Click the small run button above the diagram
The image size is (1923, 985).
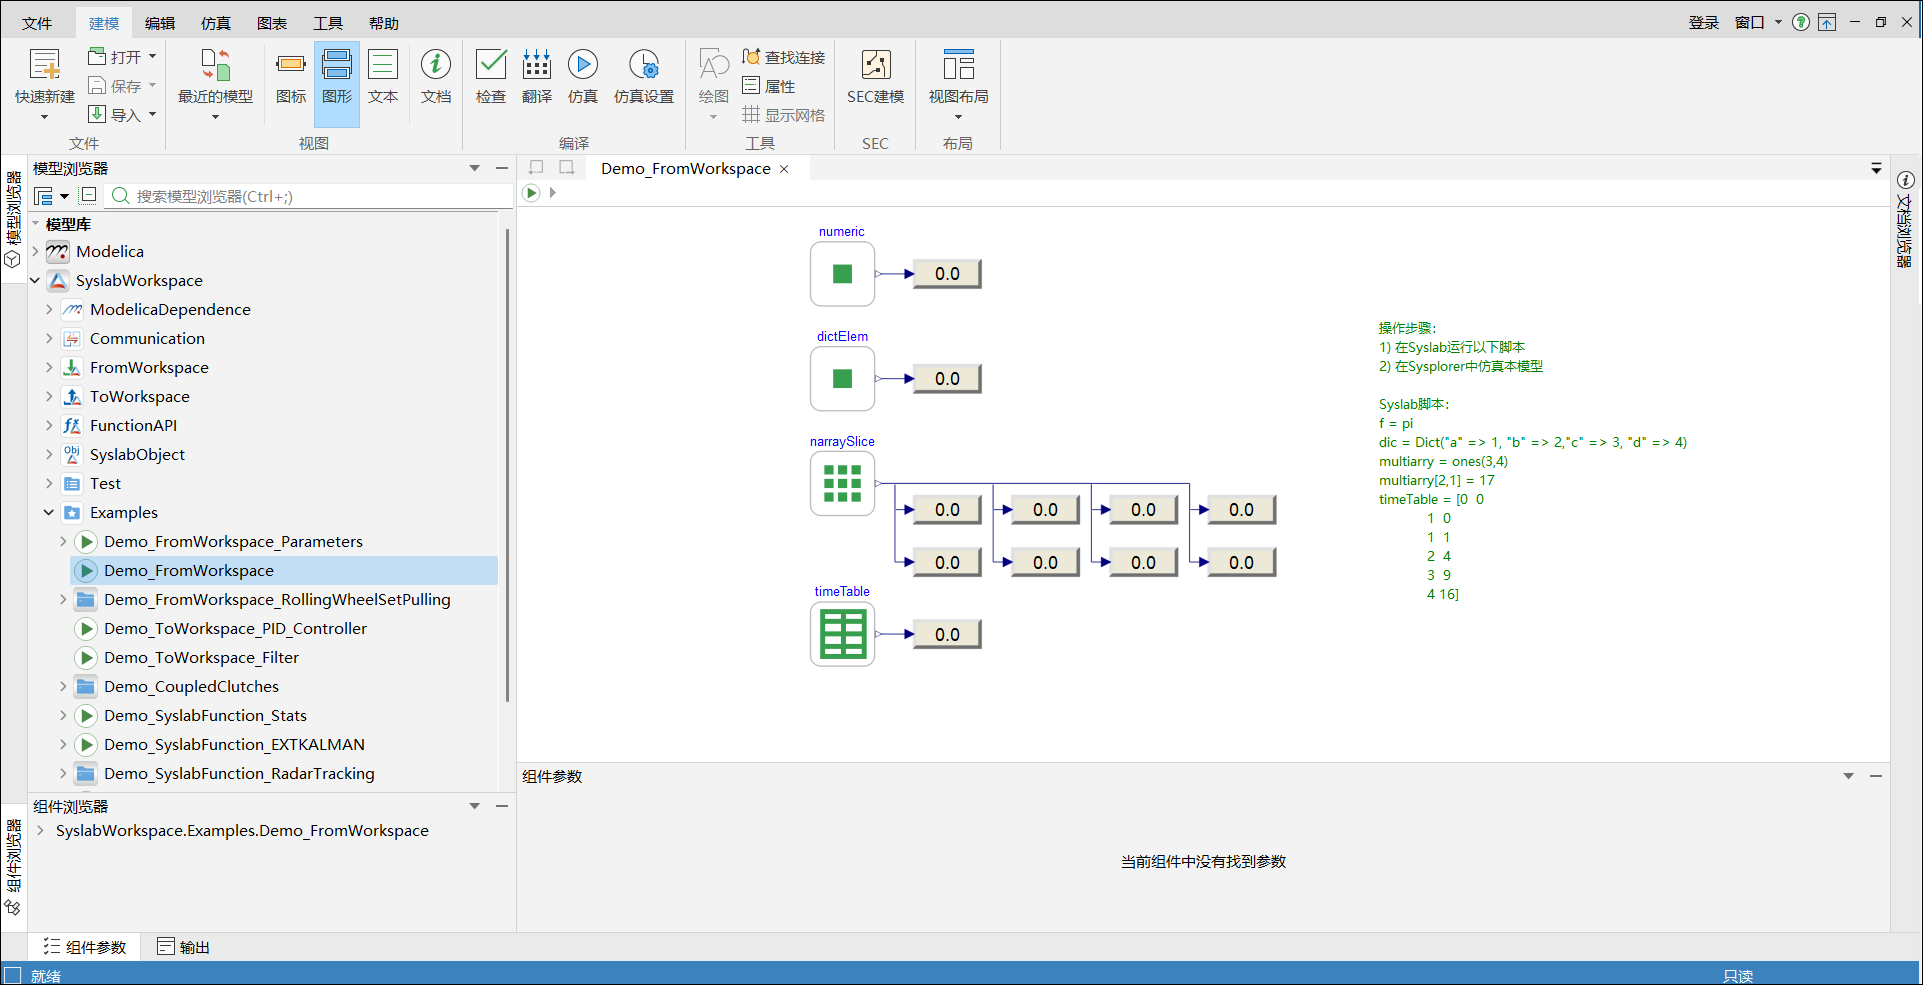[x=532, y=193]
